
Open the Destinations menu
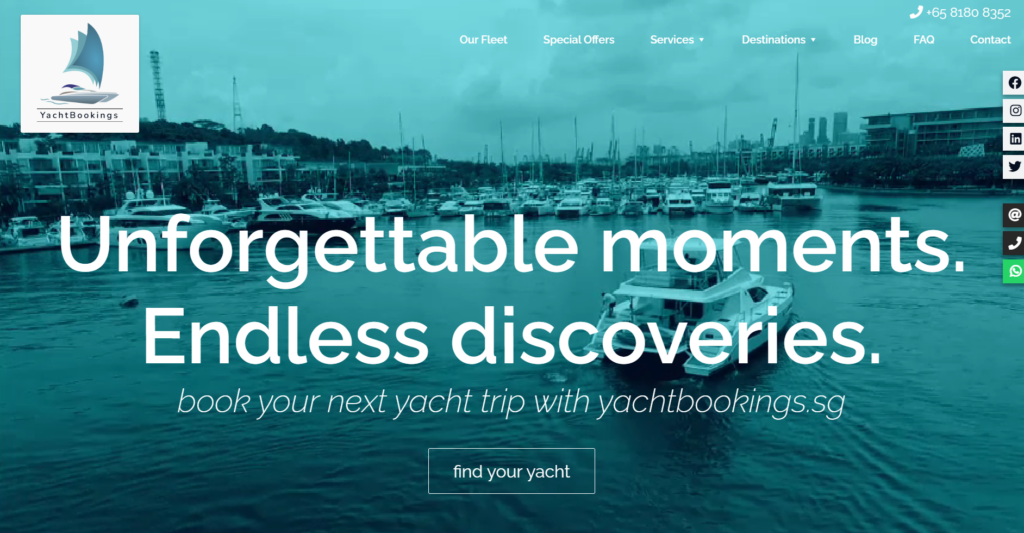click(x=773, y=40)
